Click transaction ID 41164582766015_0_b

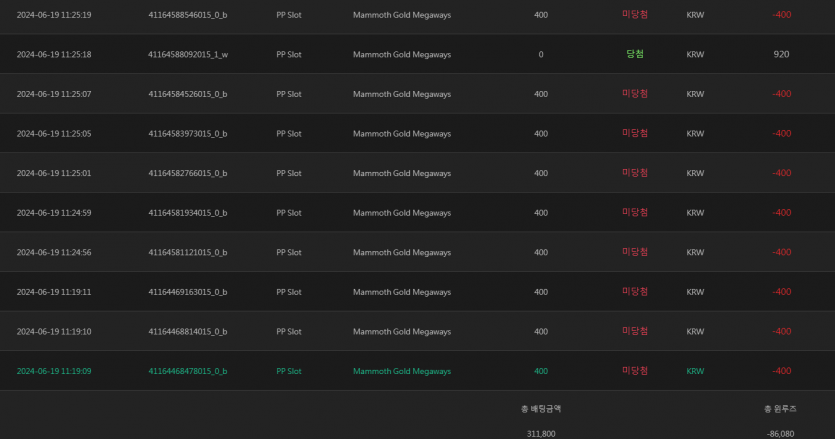[187, 173]
